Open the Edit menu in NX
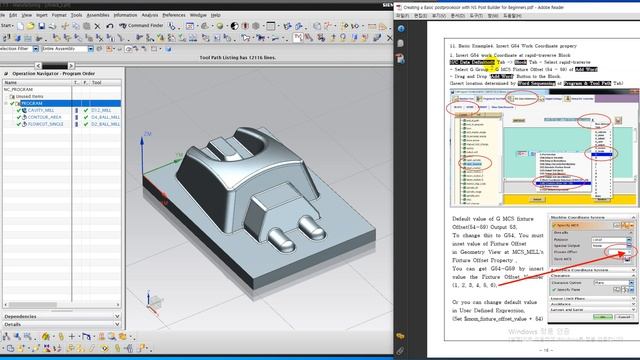Viewport: 640px width, 360px height. [x=13, y=15]
